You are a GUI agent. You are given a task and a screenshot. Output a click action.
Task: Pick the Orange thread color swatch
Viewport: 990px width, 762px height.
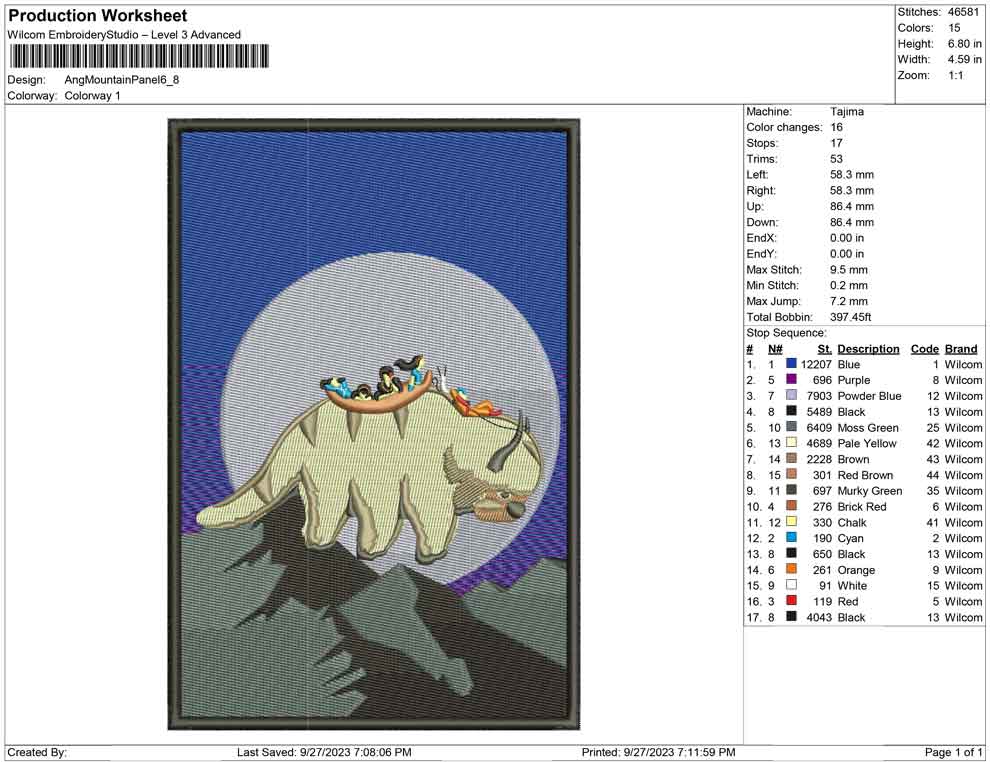click(791, 569)
